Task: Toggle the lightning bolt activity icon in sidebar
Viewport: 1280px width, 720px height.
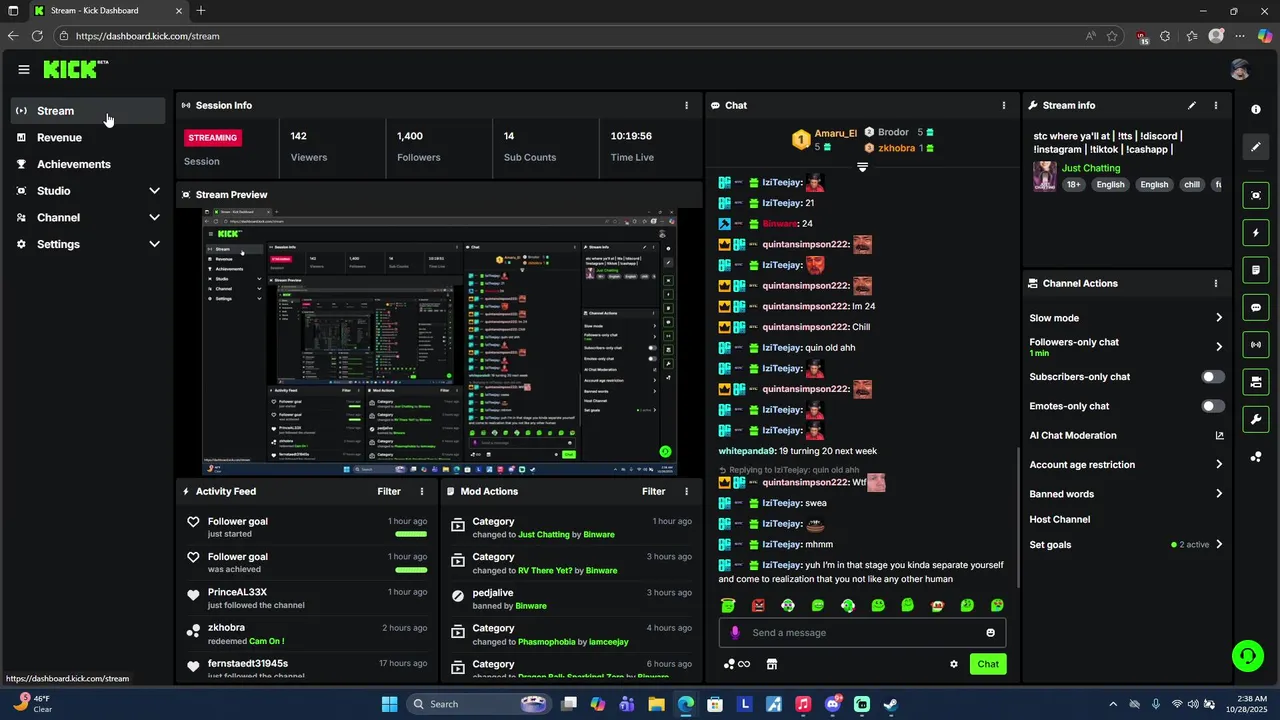Action: [1256, 233]
